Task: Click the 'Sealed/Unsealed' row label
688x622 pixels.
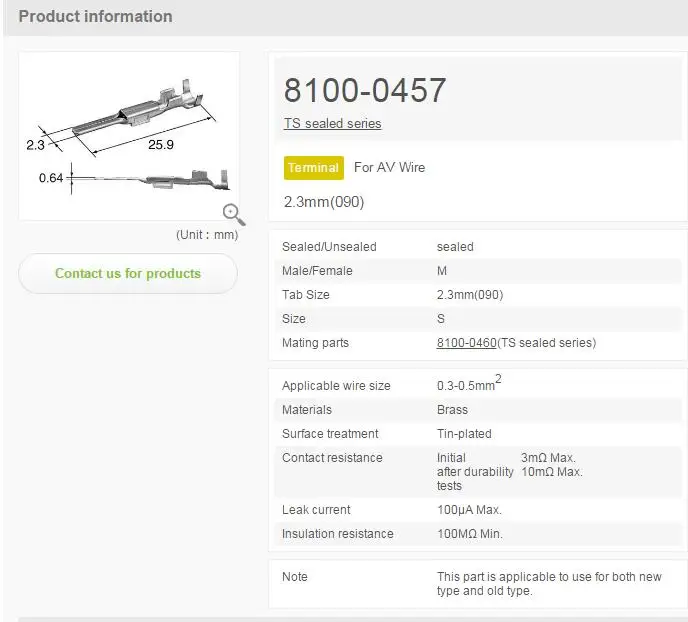Action: pos(329,247)
